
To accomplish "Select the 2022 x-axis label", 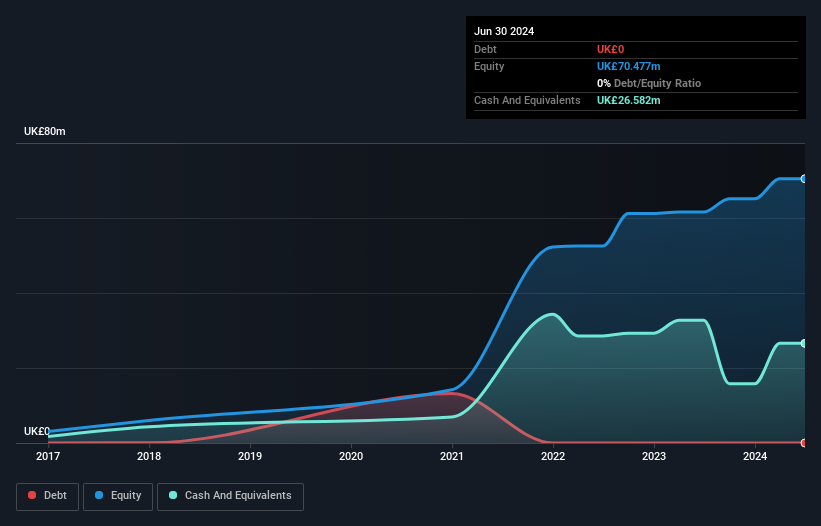I will click(x=553, y=456).
